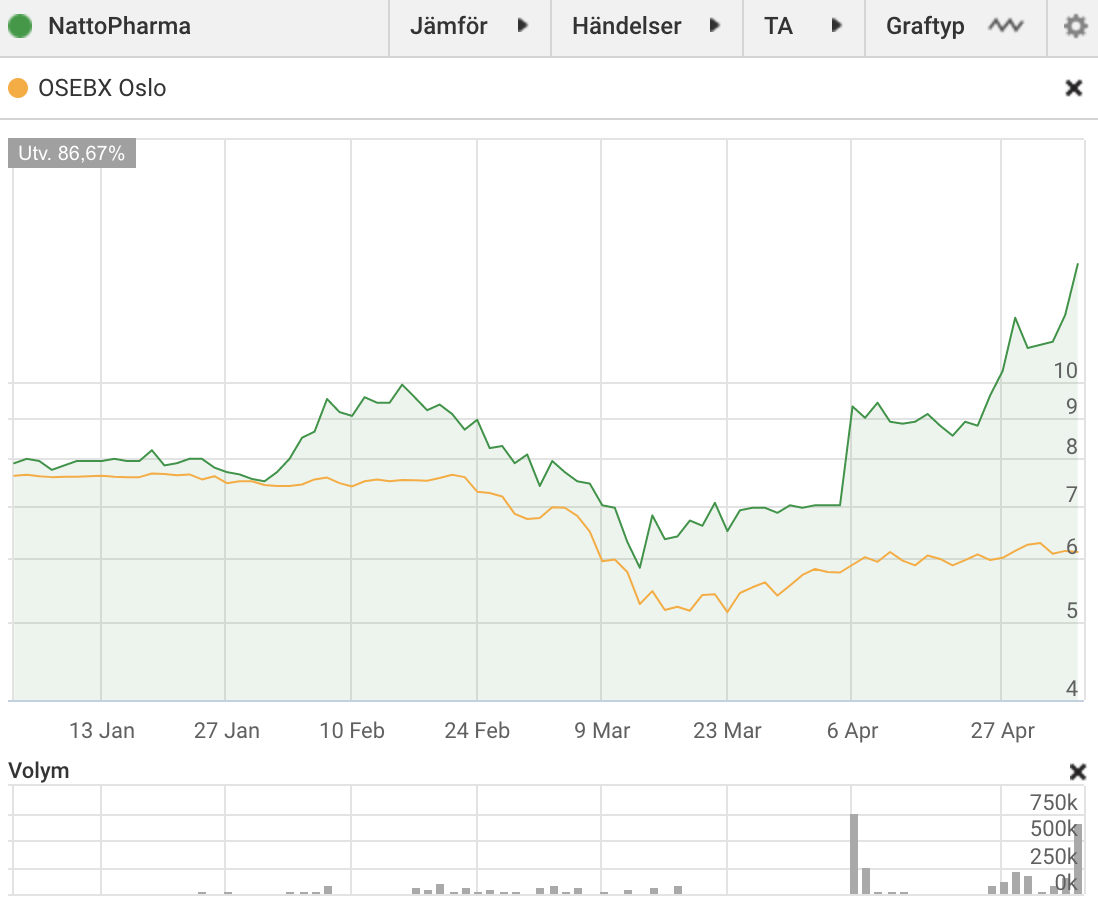Click the 10 Feb date label
This screenshot has height=914, width=1098.
[x=352, y=730]
